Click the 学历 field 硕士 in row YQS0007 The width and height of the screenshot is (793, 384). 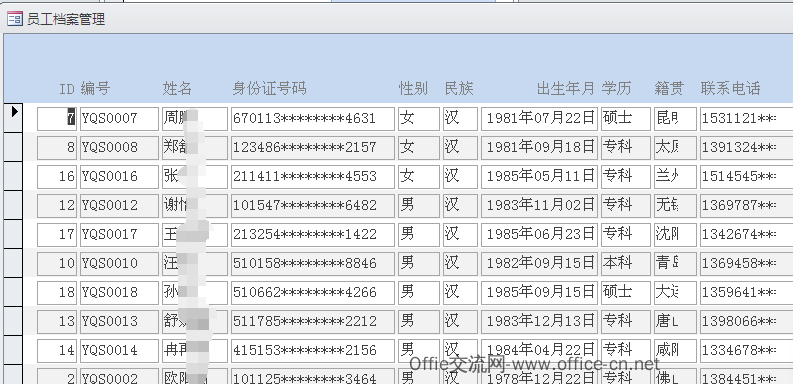click(626, 119)
